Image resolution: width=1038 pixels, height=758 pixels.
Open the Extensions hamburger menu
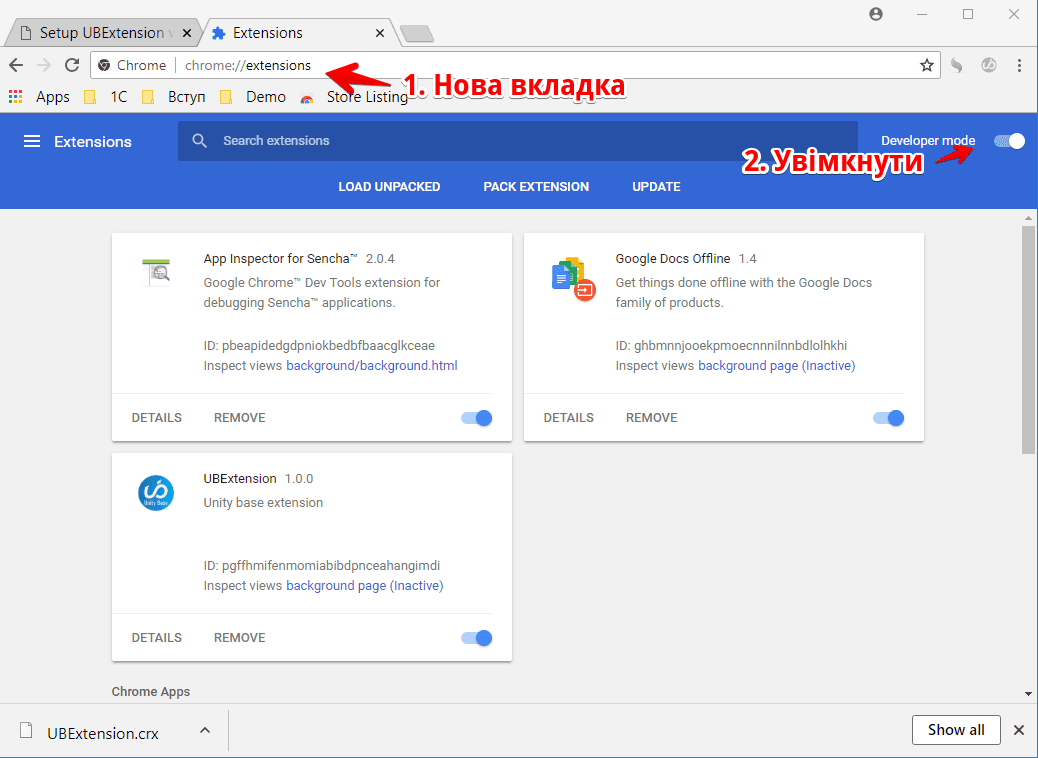click(x=32, y=141)
